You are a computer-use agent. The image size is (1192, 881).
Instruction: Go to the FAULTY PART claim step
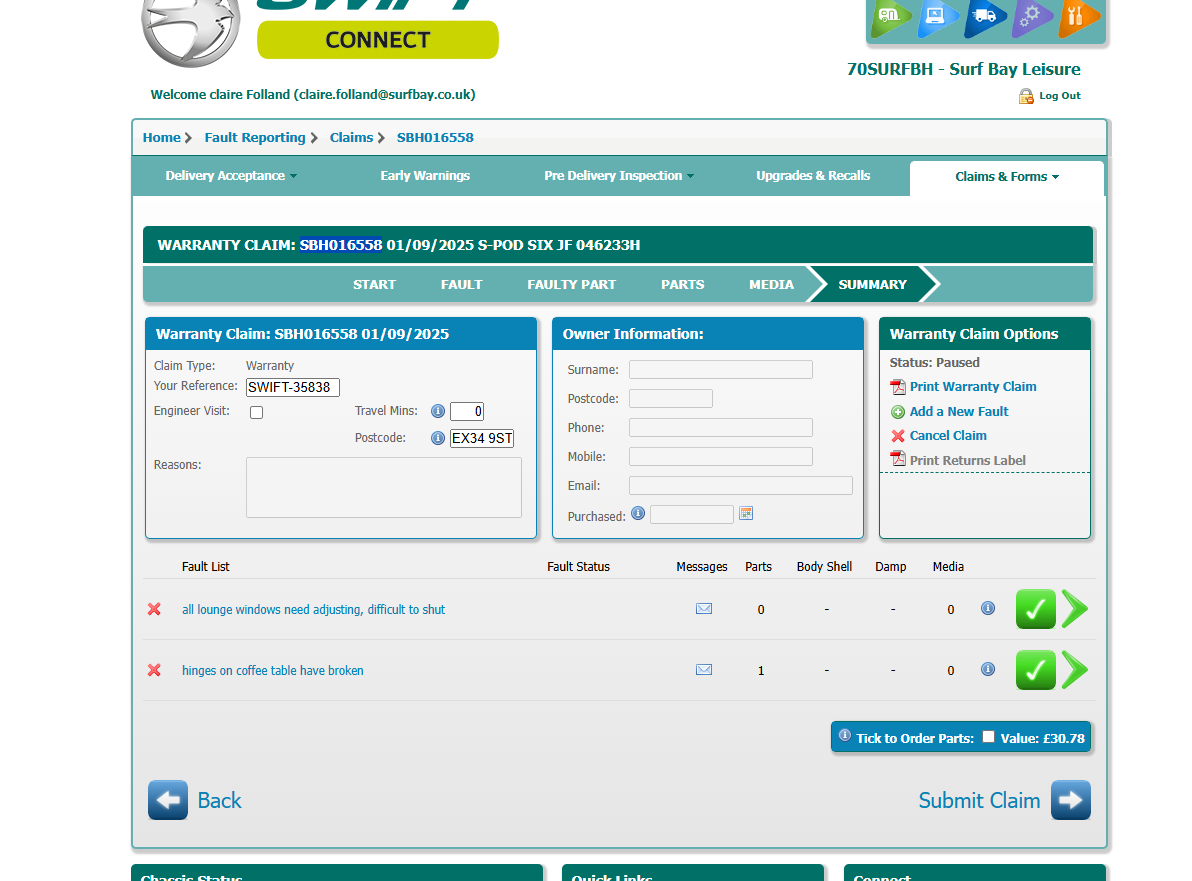point(572,284)
